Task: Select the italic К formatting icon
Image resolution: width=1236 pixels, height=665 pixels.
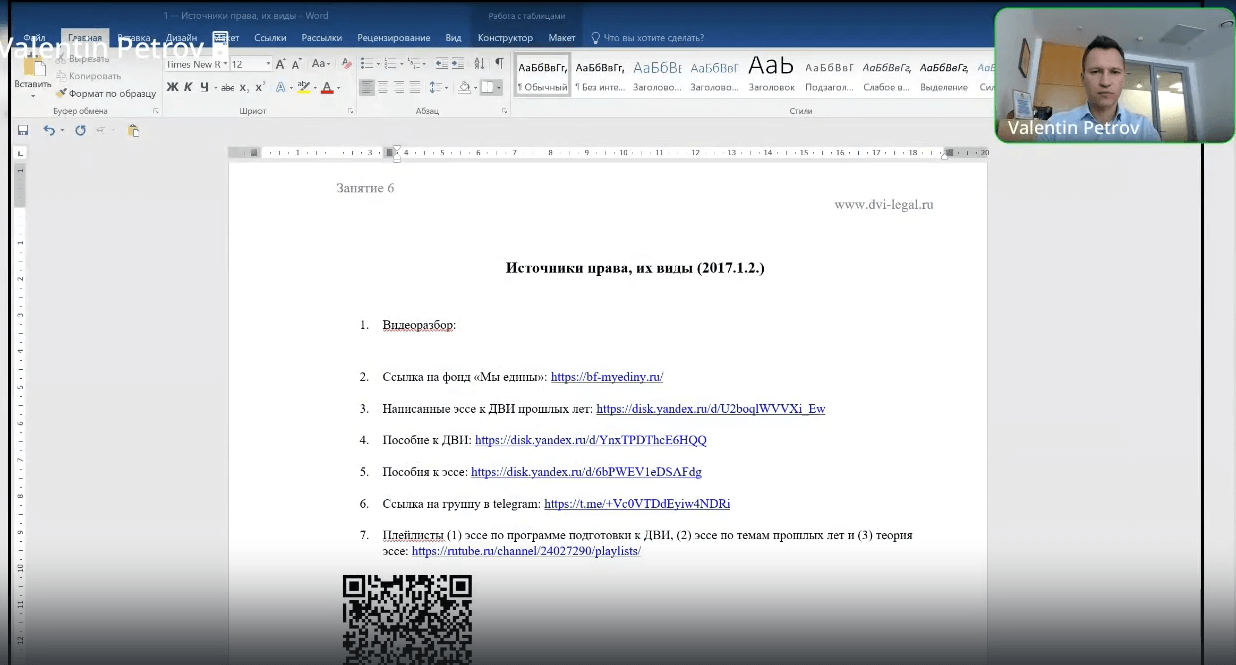Action: [189, 86]
